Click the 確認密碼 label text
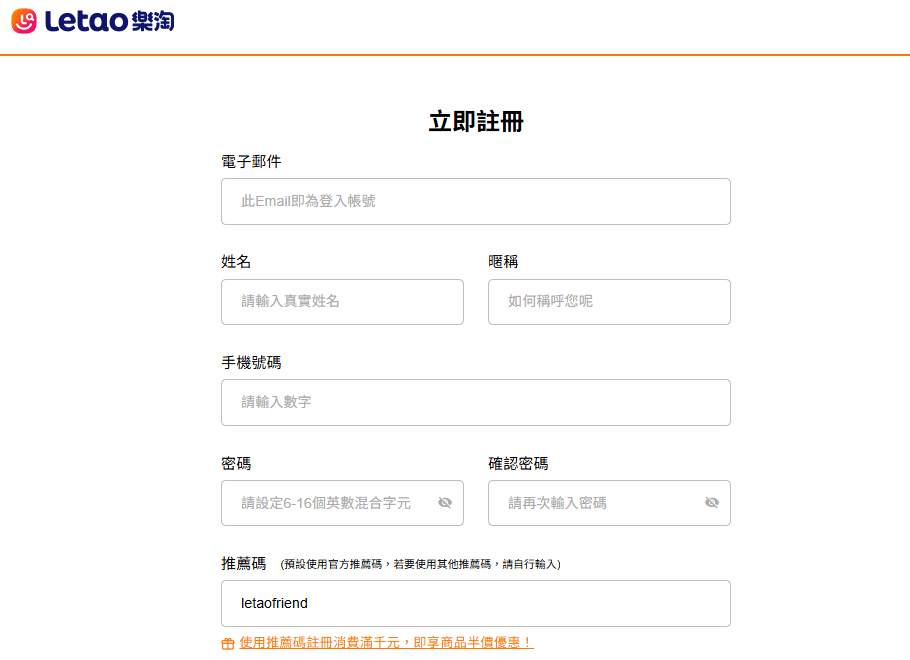Screen dimensions: 910x660 (x=518, y=463)
